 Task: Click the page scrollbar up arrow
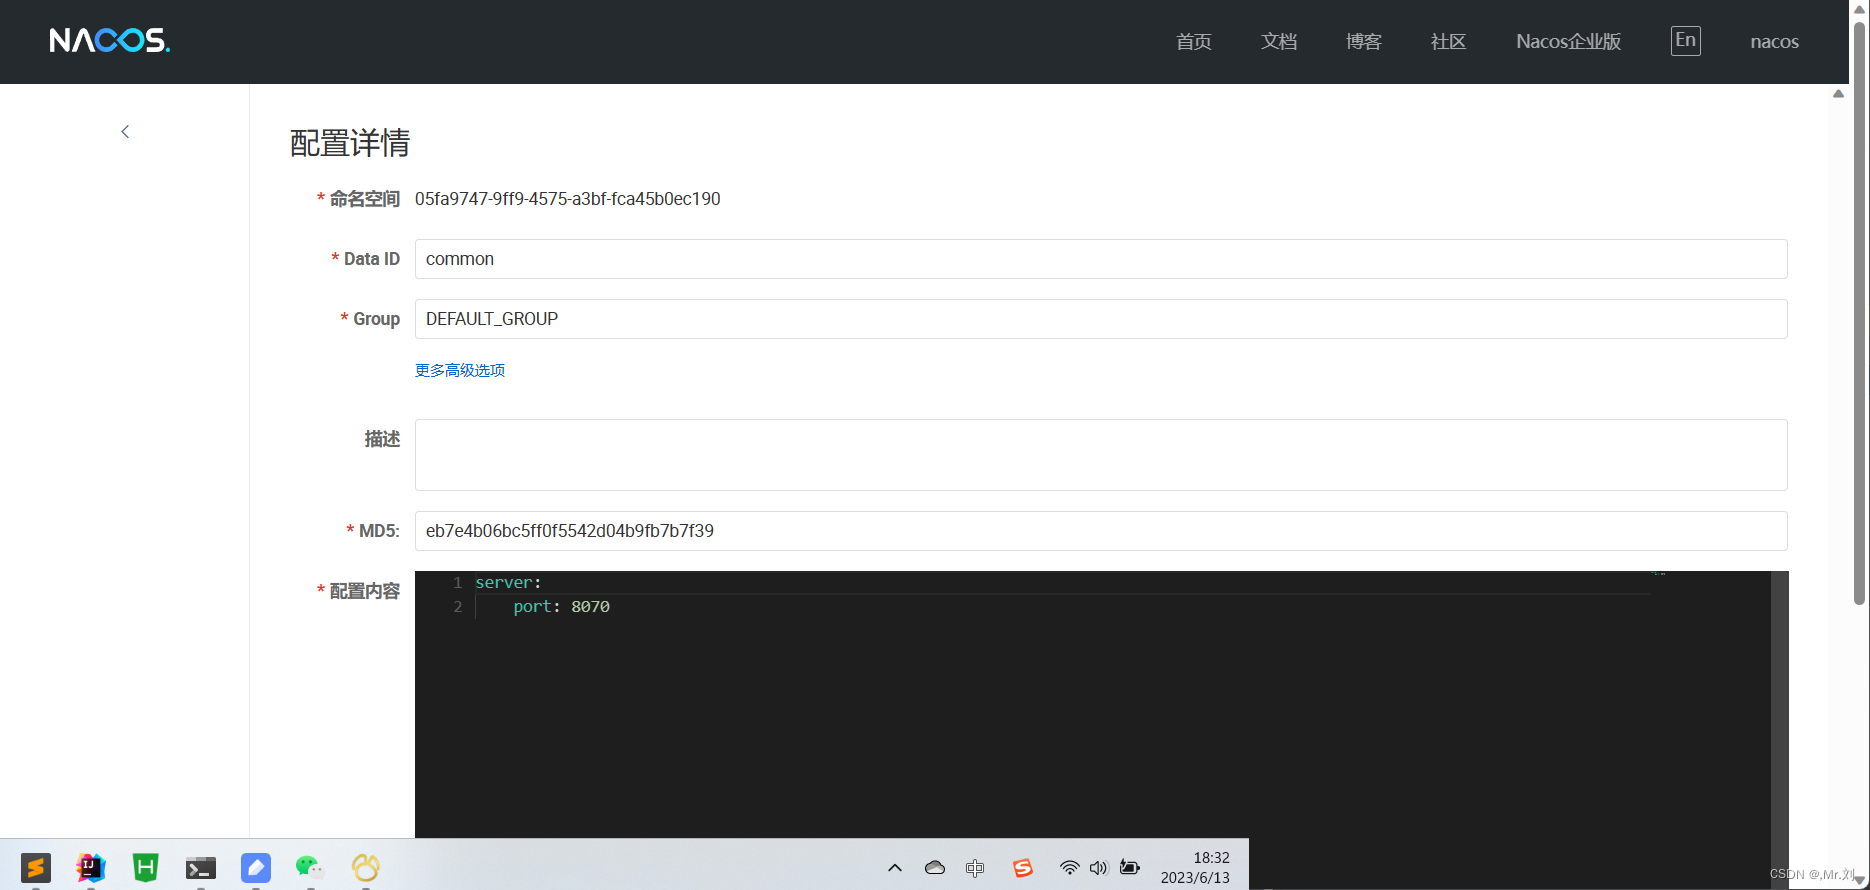[1859, 8]
